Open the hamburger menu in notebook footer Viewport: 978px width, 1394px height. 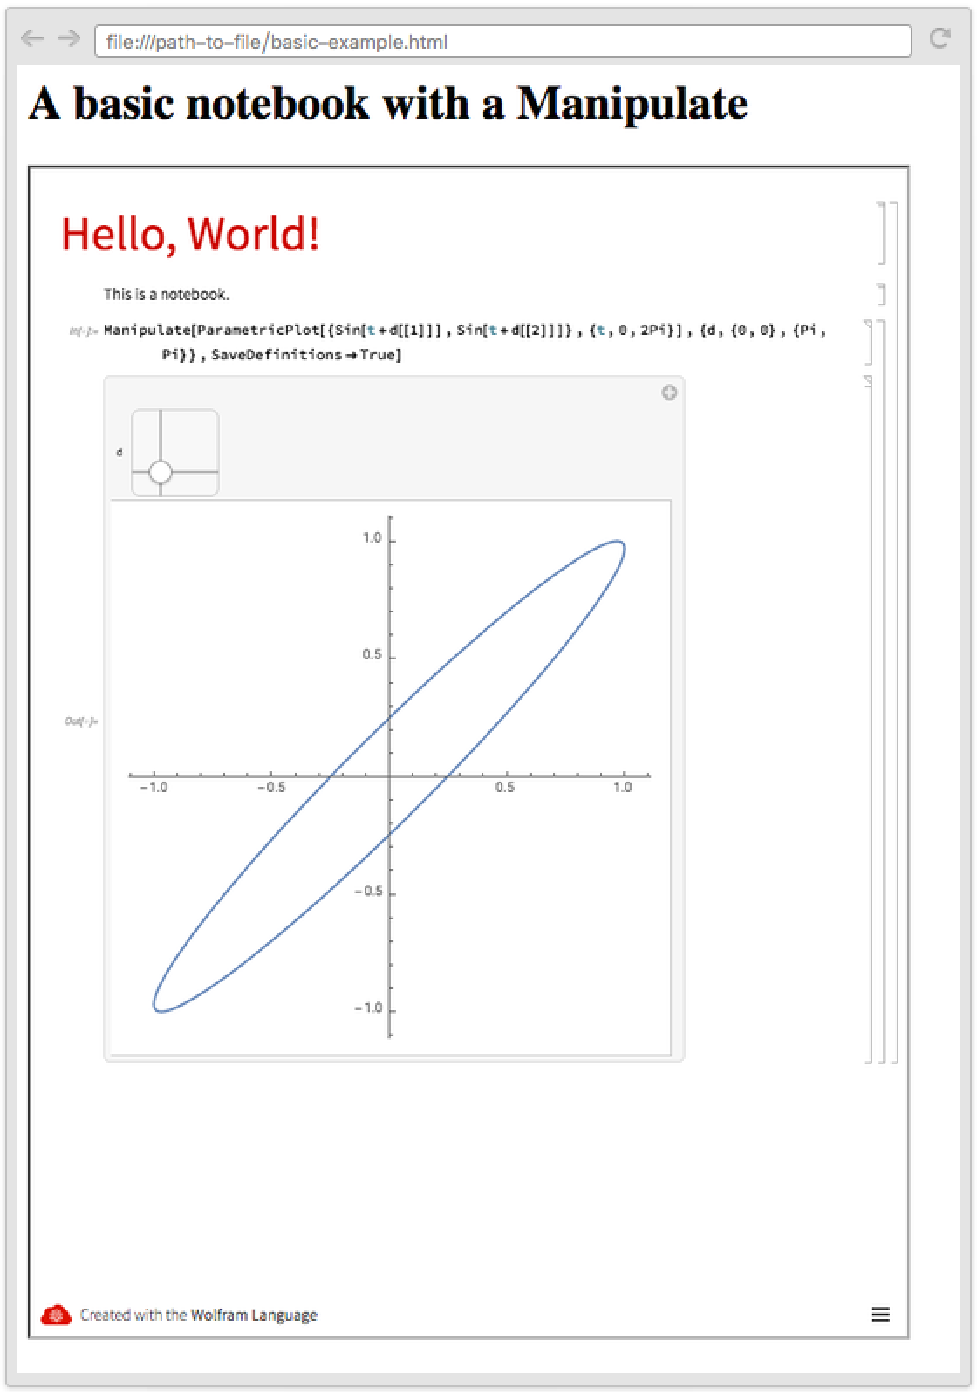click(880, 1314)
